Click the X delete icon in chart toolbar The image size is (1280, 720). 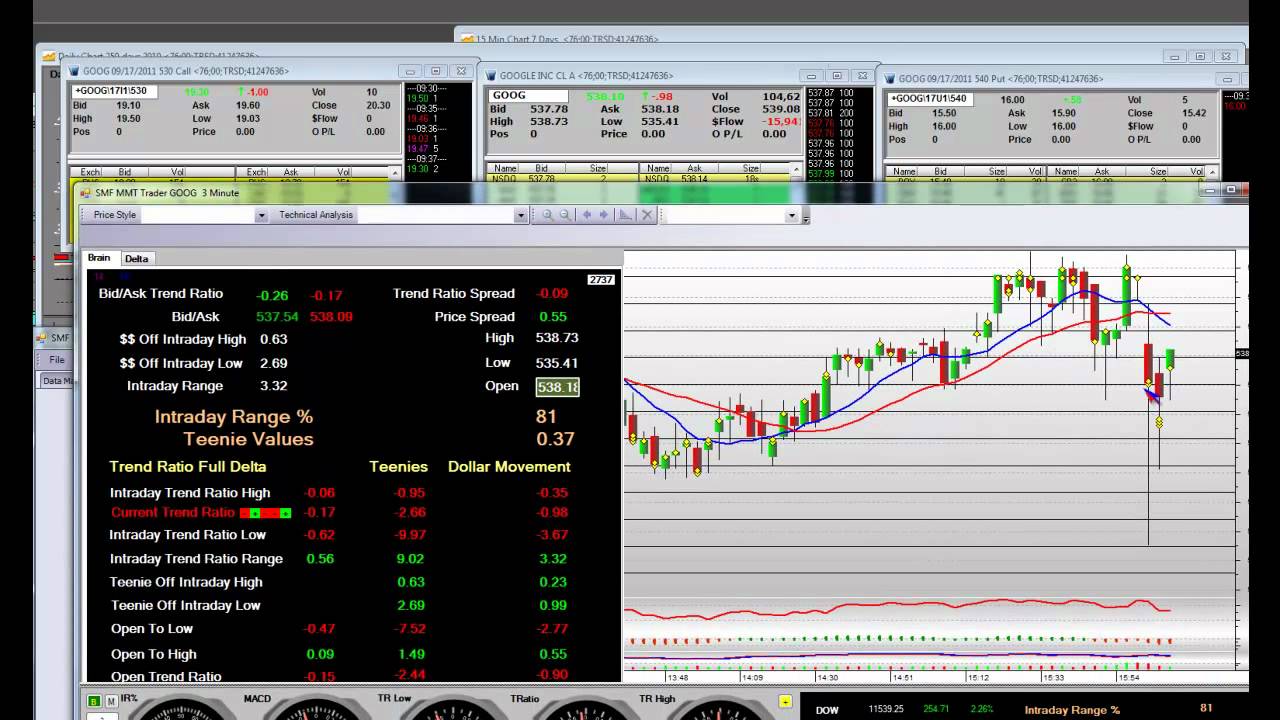pos(647,215)
